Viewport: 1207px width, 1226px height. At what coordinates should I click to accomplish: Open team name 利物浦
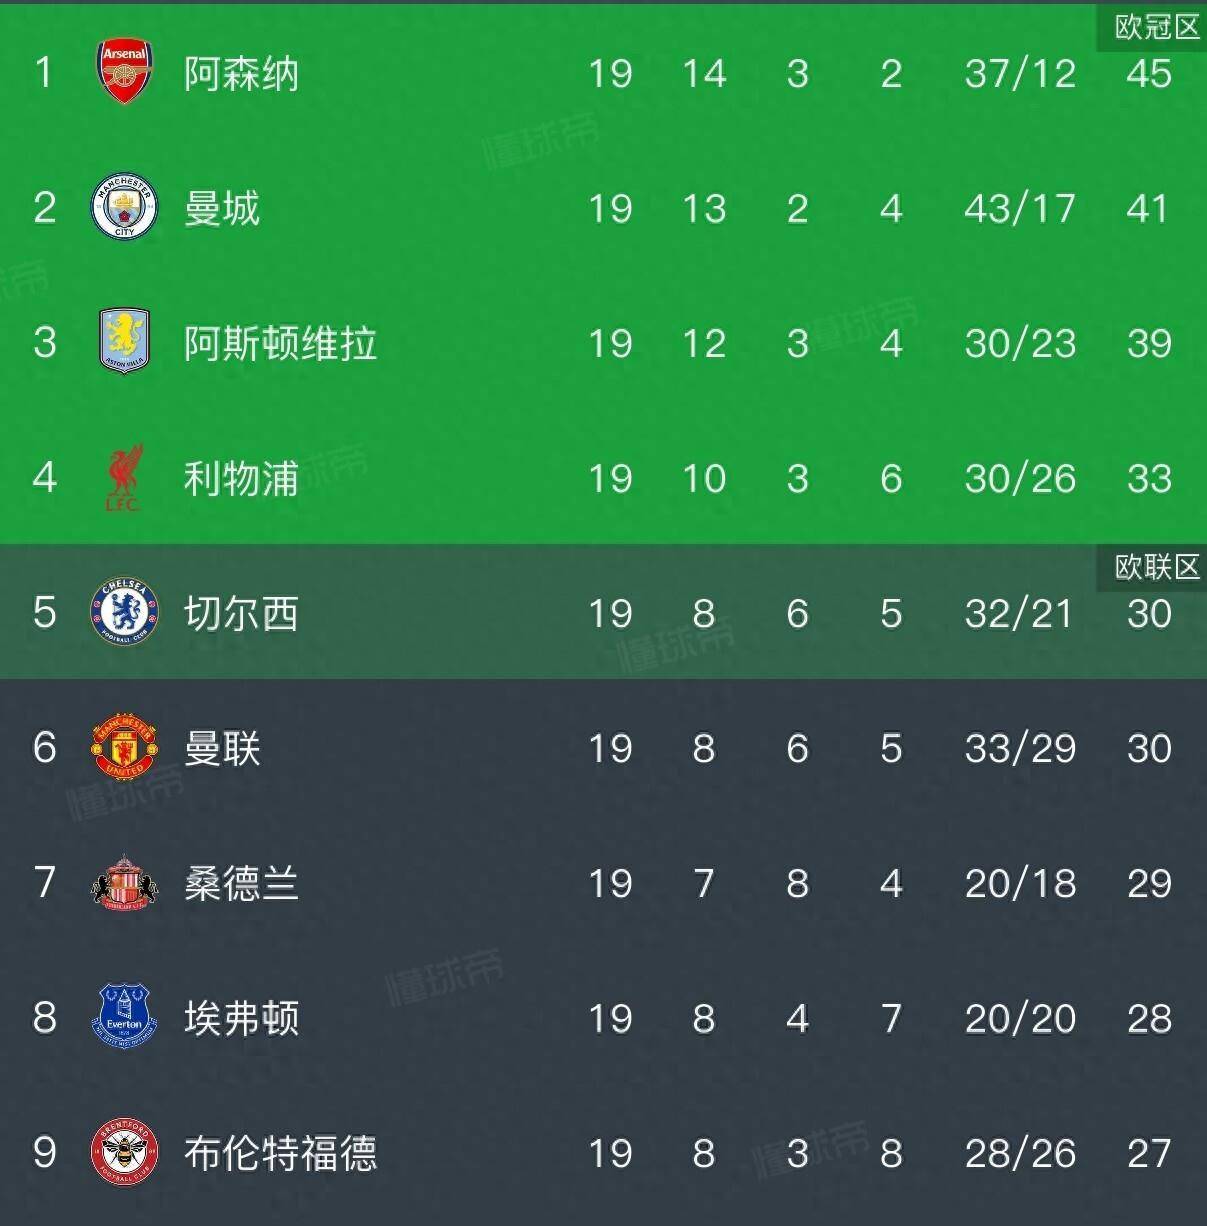pos(241,478)
